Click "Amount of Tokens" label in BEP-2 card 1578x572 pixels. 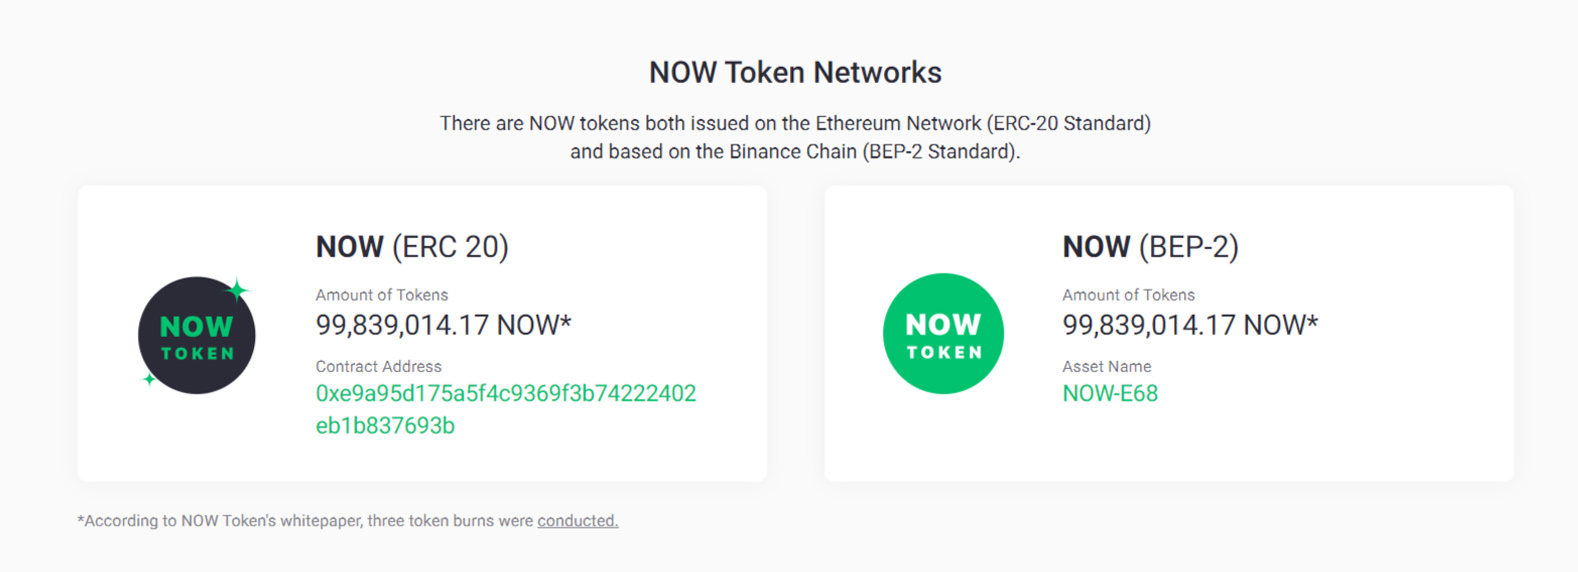point(1129,294)
